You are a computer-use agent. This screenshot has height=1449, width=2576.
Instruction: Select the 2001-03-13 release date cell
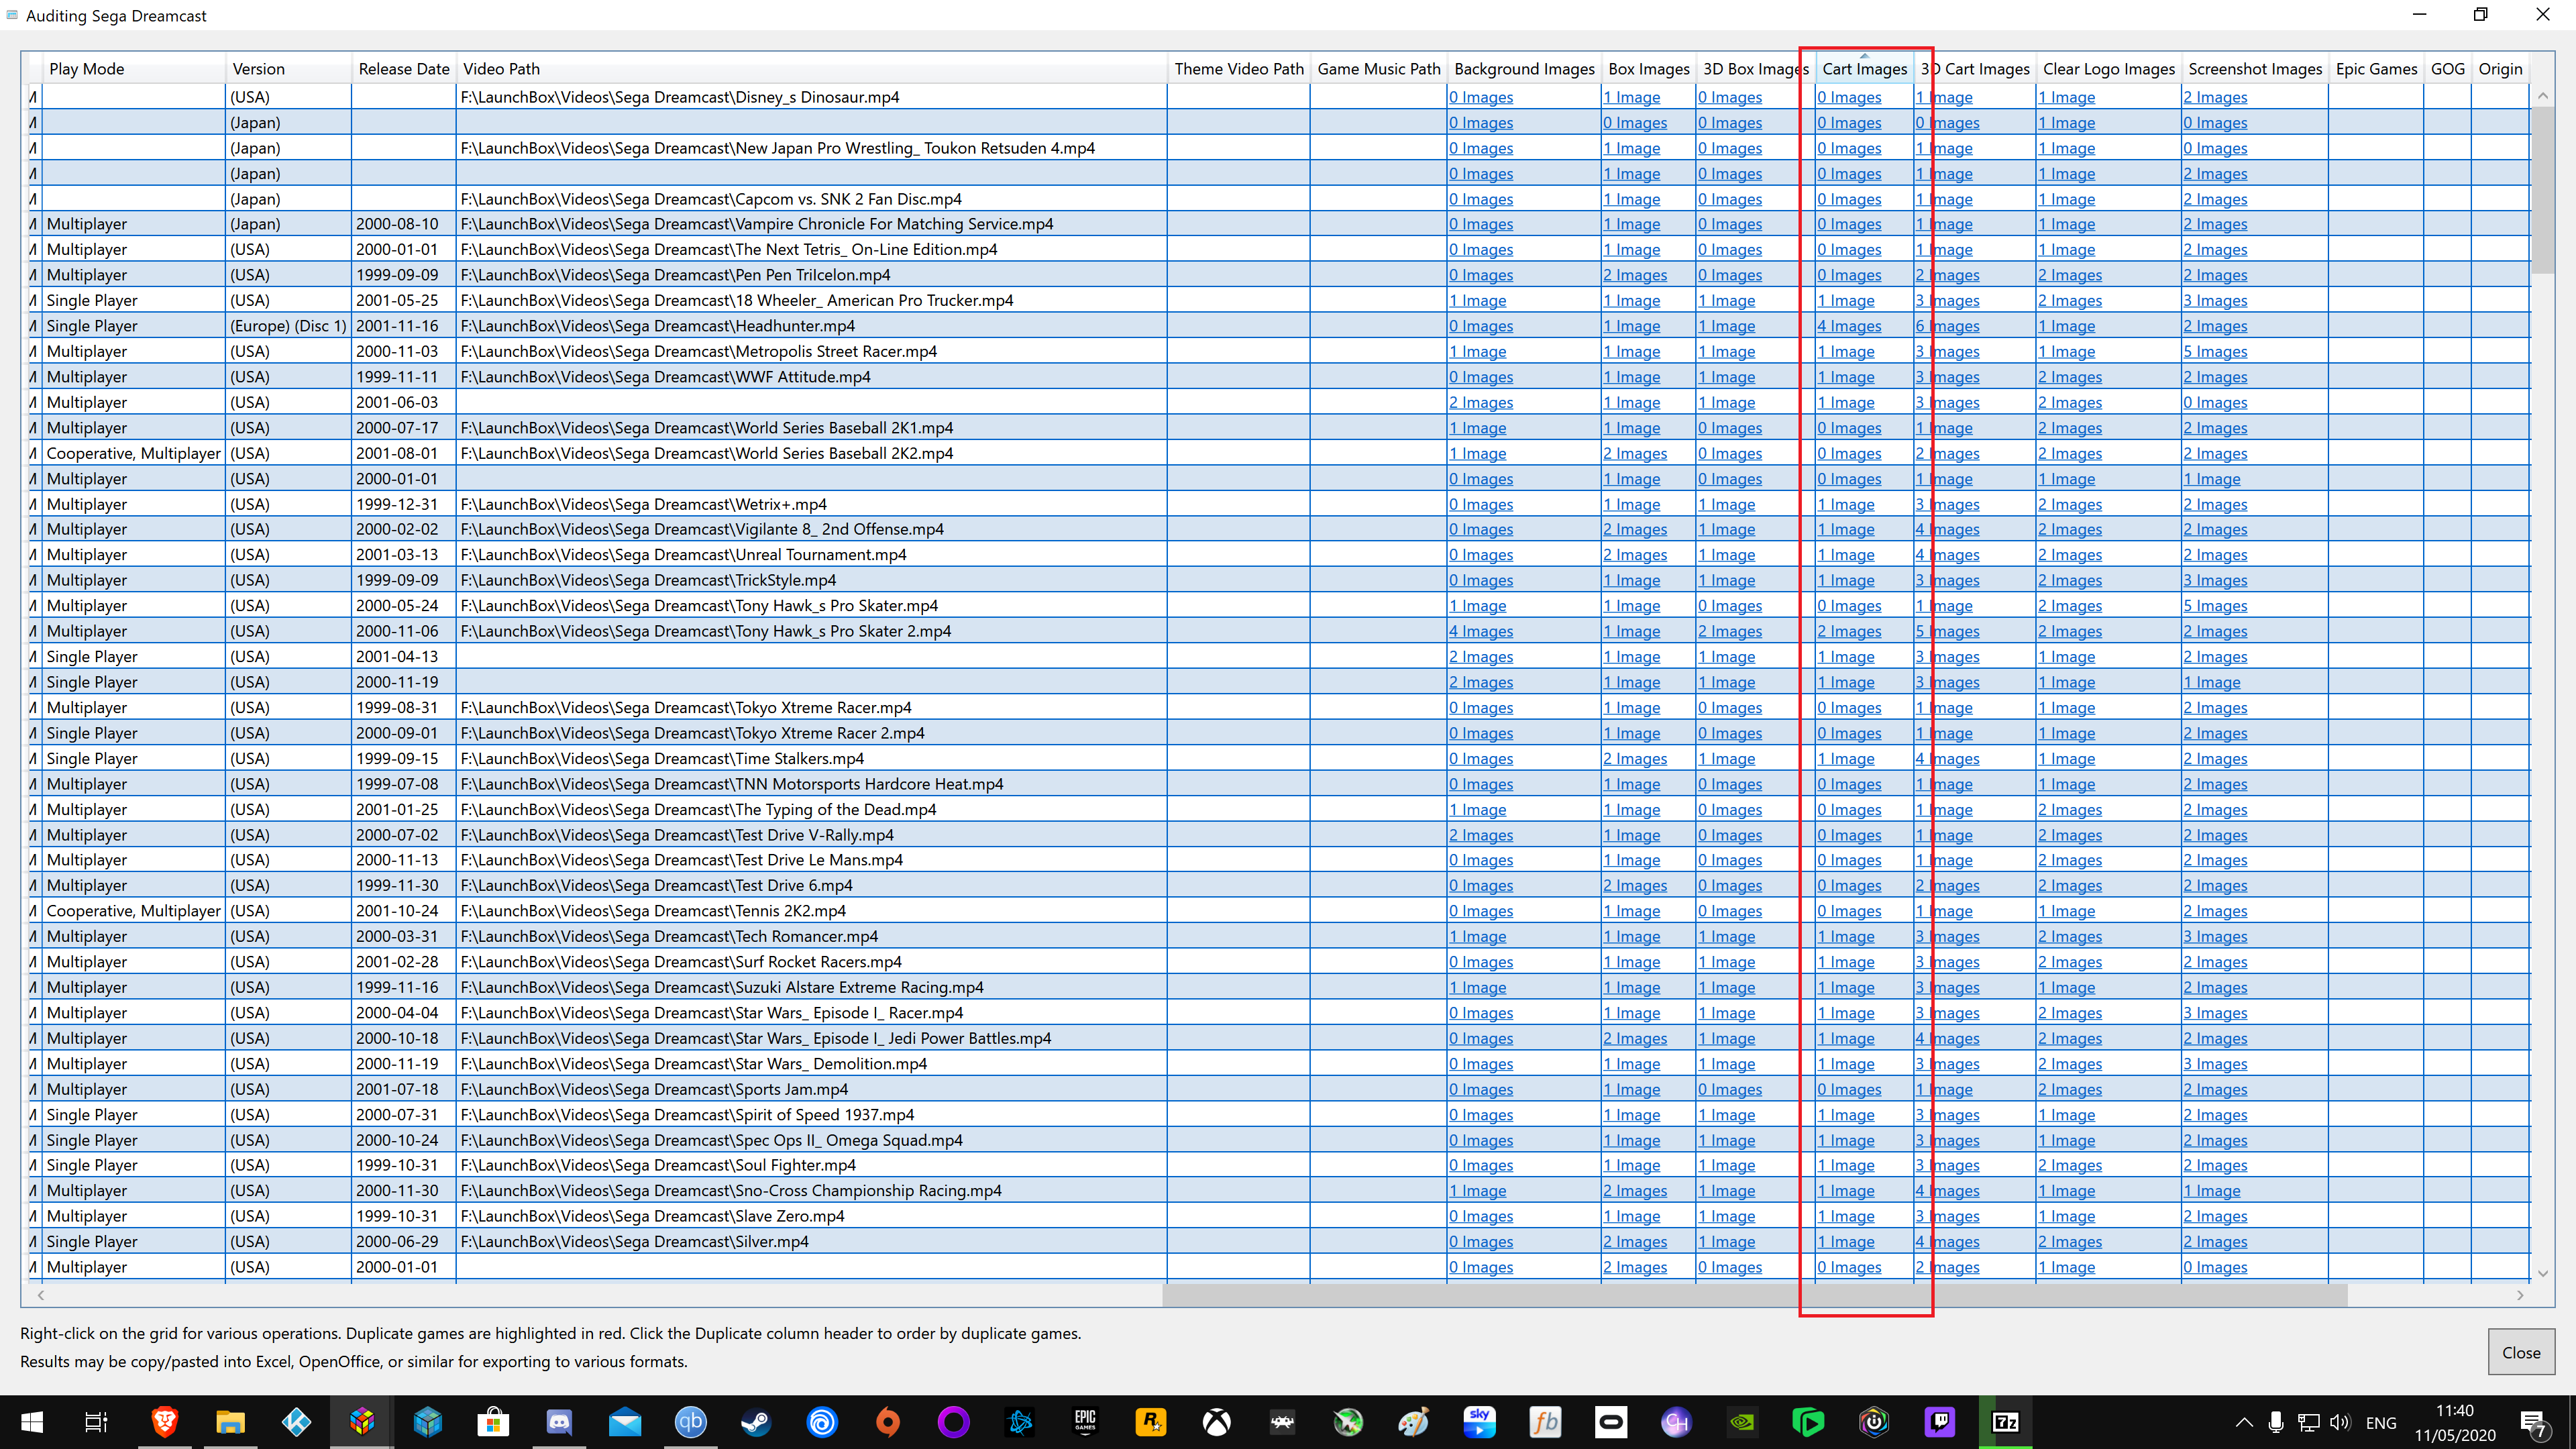coord(404,555)
